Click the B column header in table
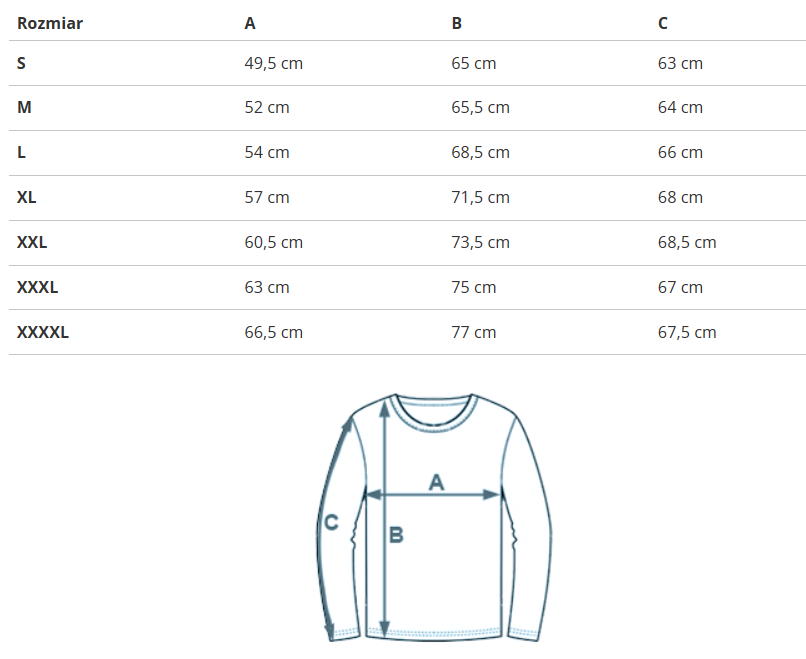806x659 pixels. [457, 23]
